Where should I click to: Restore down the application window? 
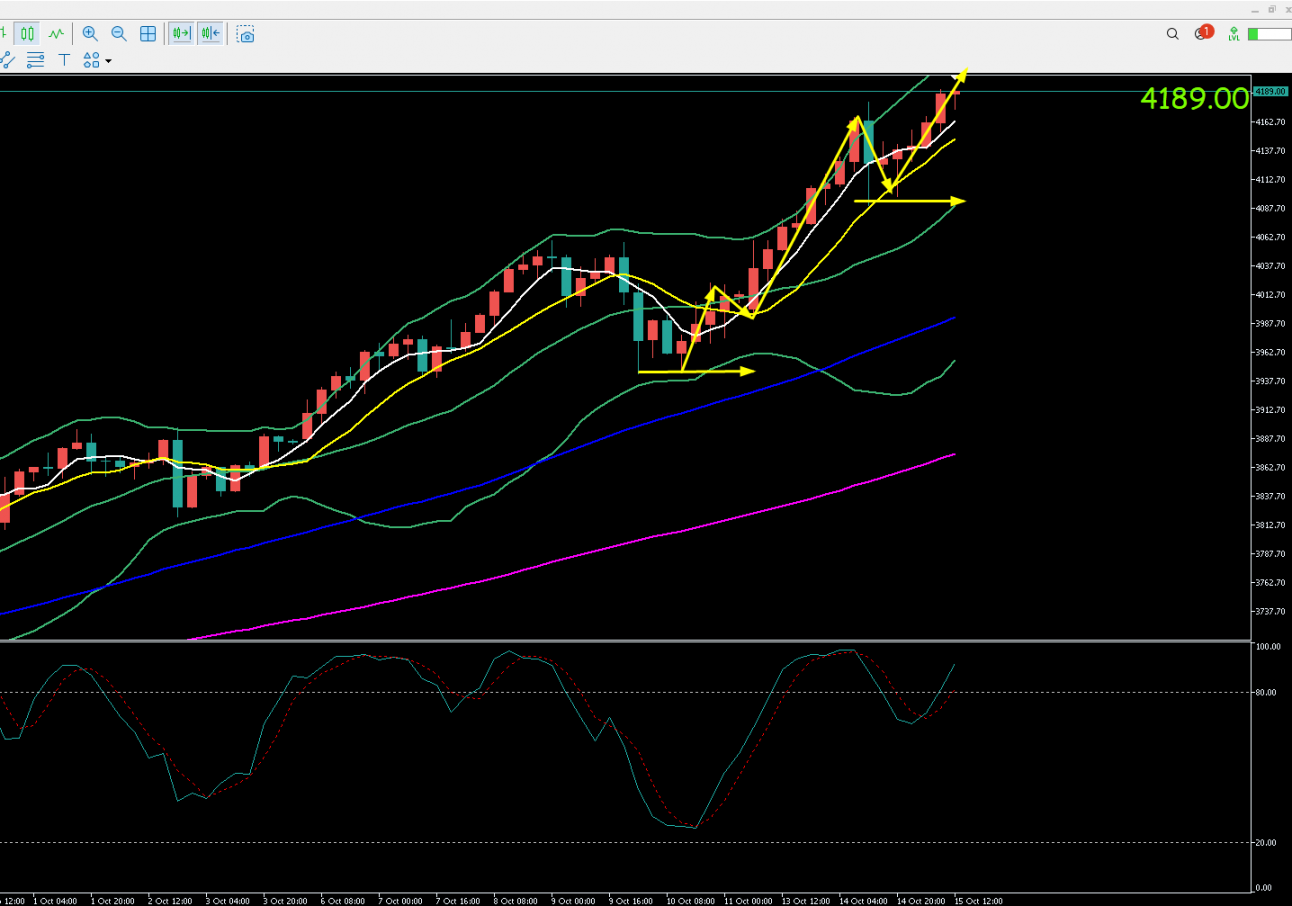tap(1272, 8)
